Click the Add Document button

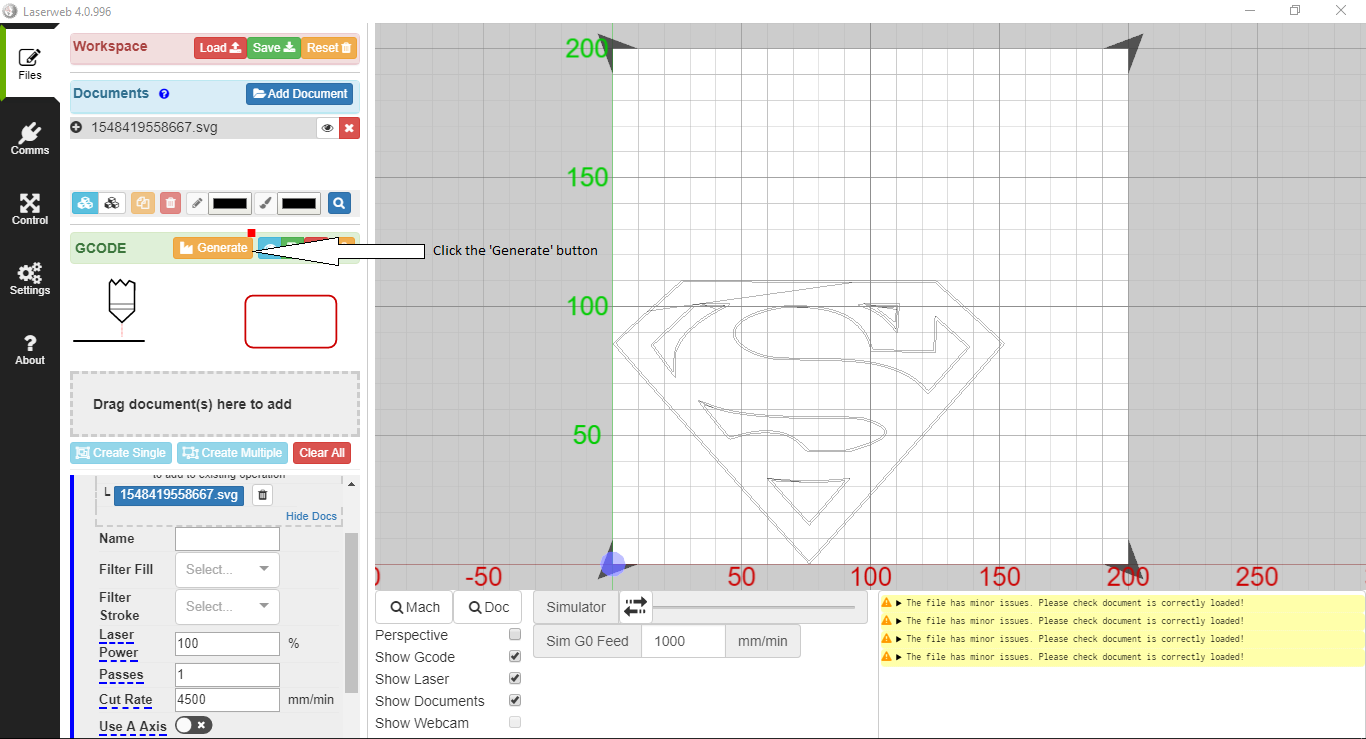300,94
